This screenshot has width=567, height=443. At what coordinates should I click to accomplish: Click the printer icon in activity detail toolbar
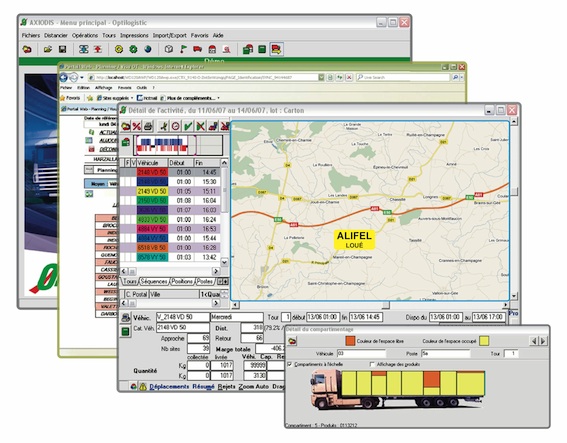coord(148,126)
